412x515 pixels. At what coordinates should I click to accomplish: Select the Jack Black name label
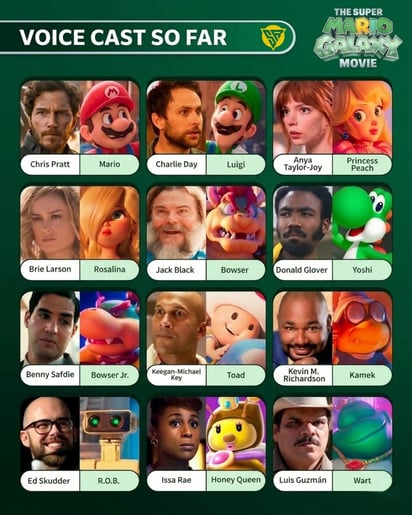176,270
